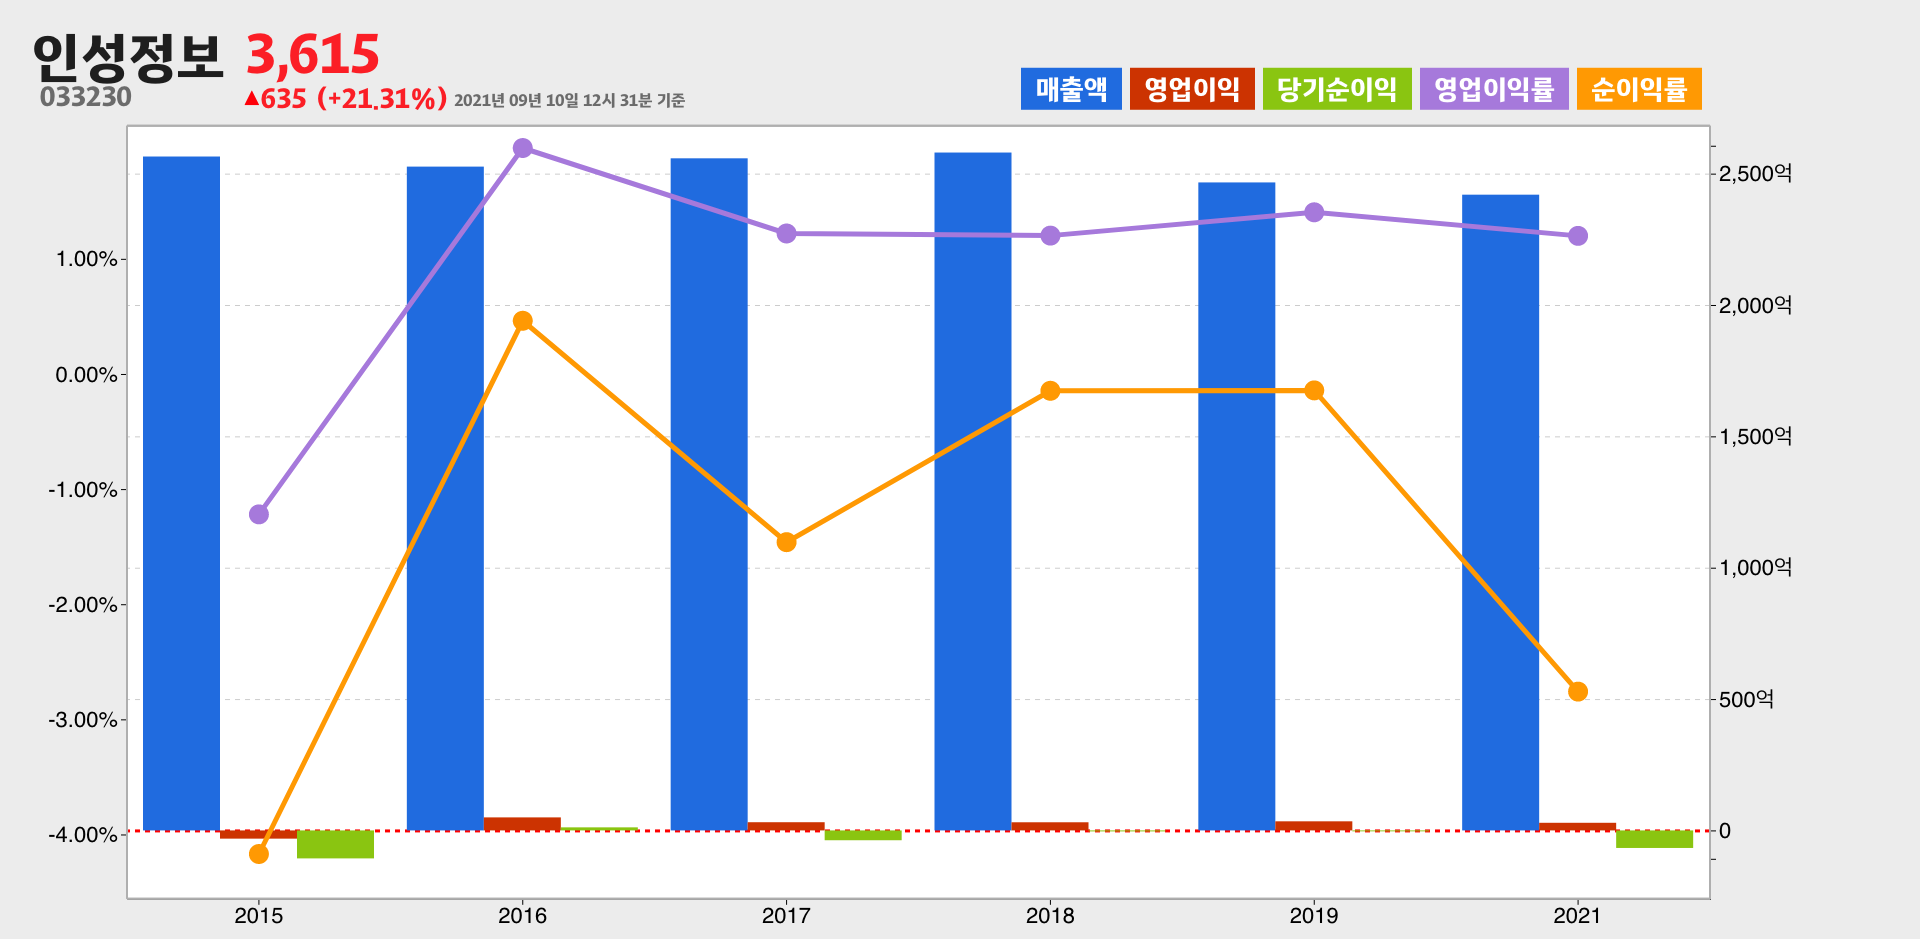Click the 2016 purple operating margin point
Screen dimensions: 1920x939
coord(522,148)
